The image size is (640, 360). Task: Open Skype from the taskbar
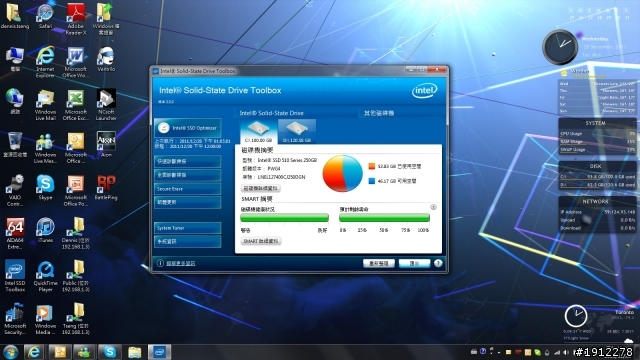pyautogui.click(x=109, y=352)
